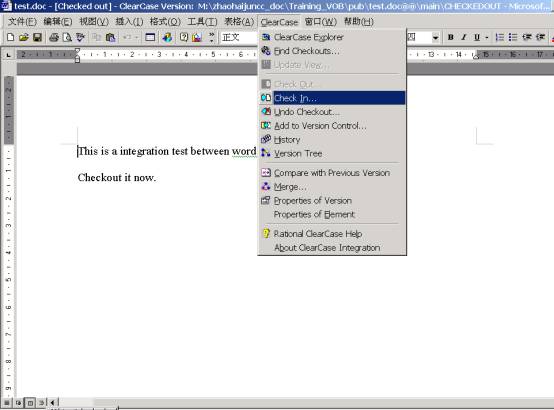Open the 格式(O) menu
The image size is (554, 410).
(165, 22)
